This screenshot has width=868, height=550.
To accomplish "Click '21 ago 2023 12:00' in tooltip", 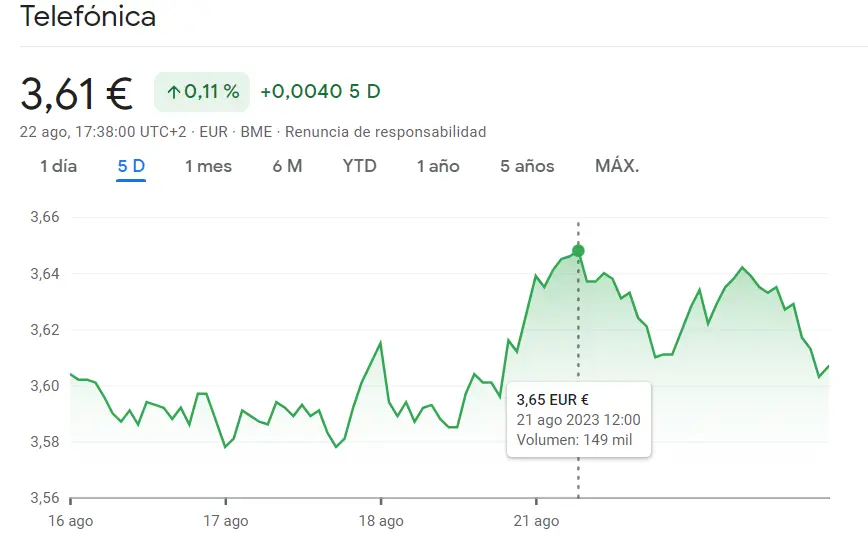I will [x=578, y=420].
